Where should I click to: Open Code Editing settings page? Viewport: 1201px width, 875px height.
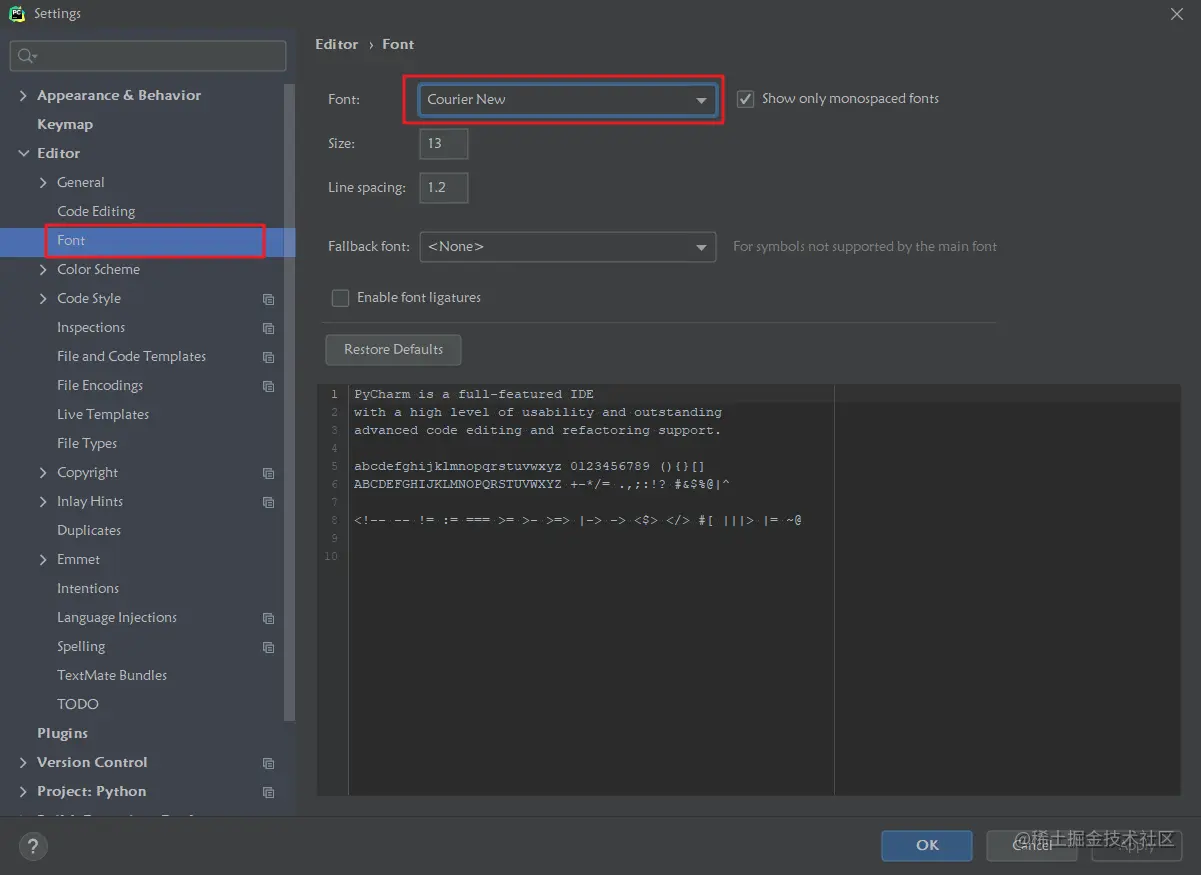pos(96,212)
